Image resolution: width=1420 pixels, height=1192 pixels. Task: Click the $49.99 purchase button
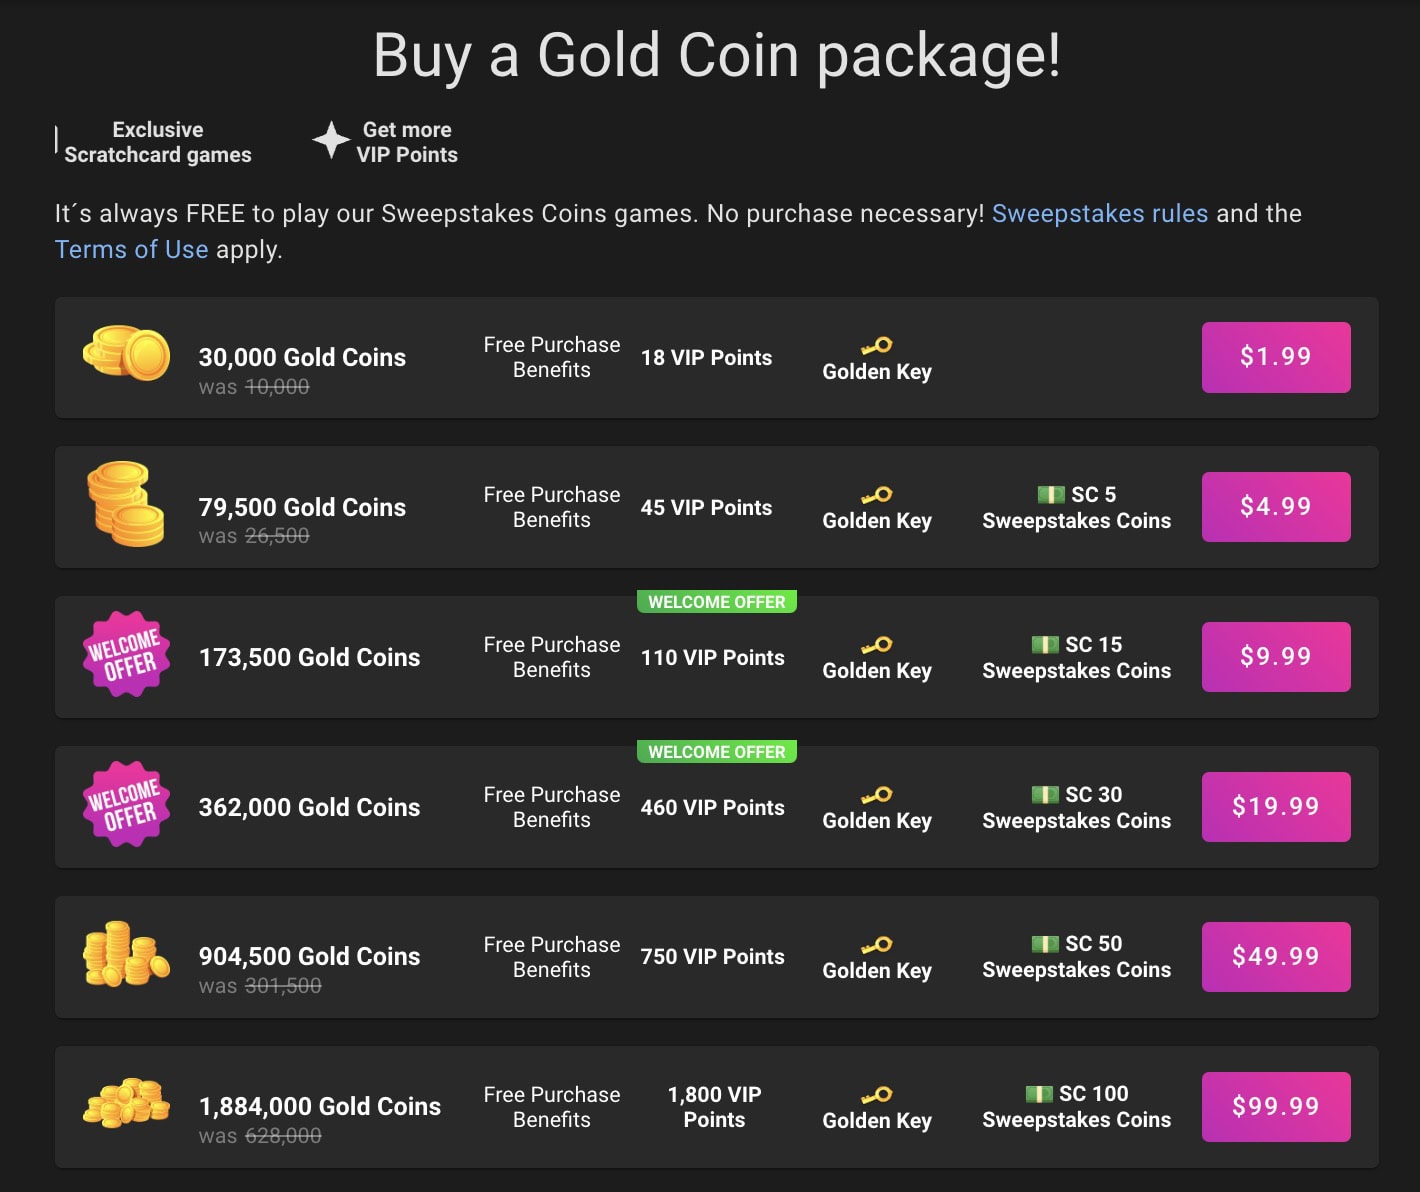(x=1275, y=956)
